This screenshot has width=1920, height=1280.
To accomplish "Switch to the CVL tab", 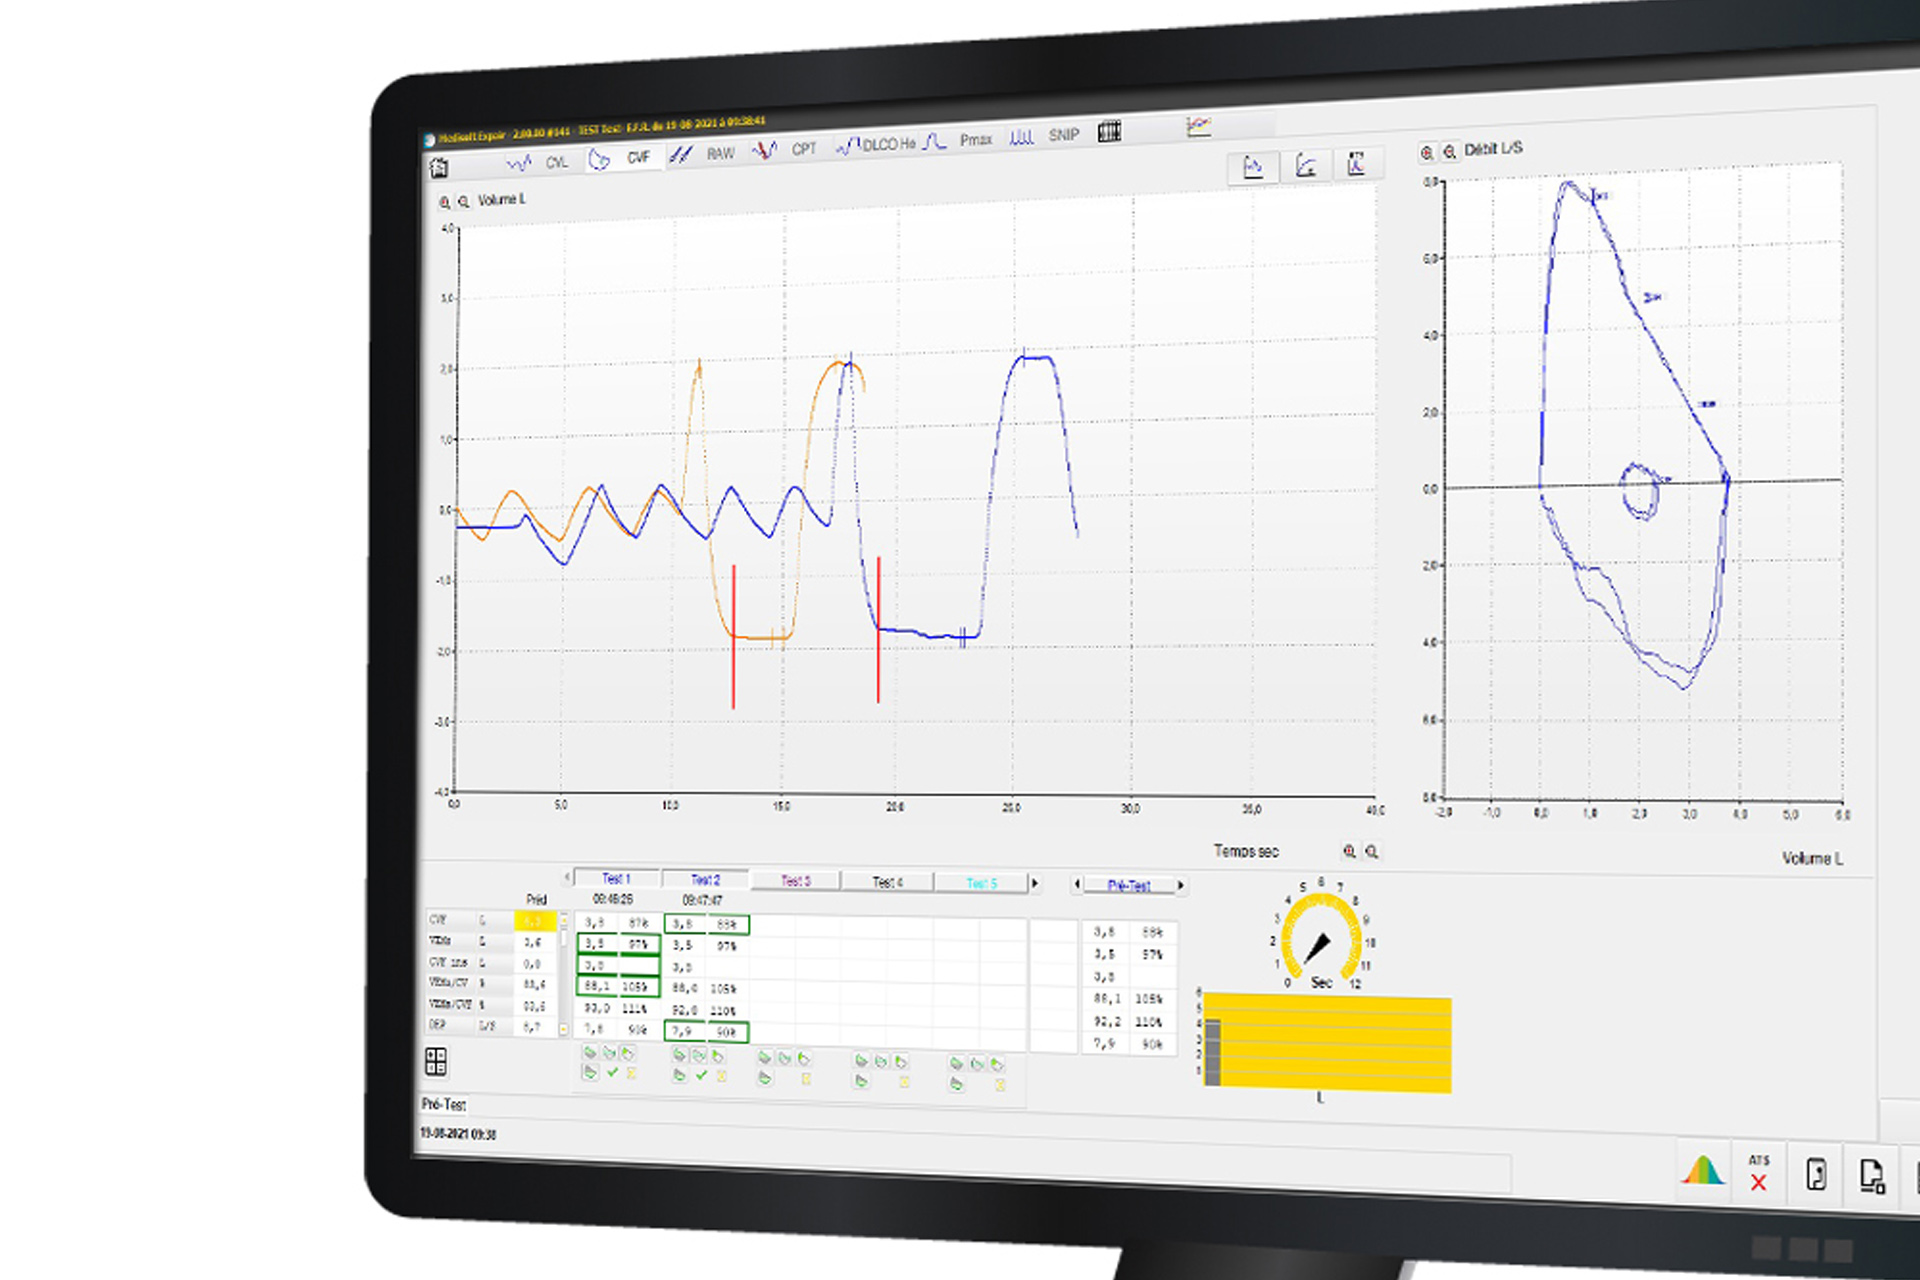I will tap(557, 162).
